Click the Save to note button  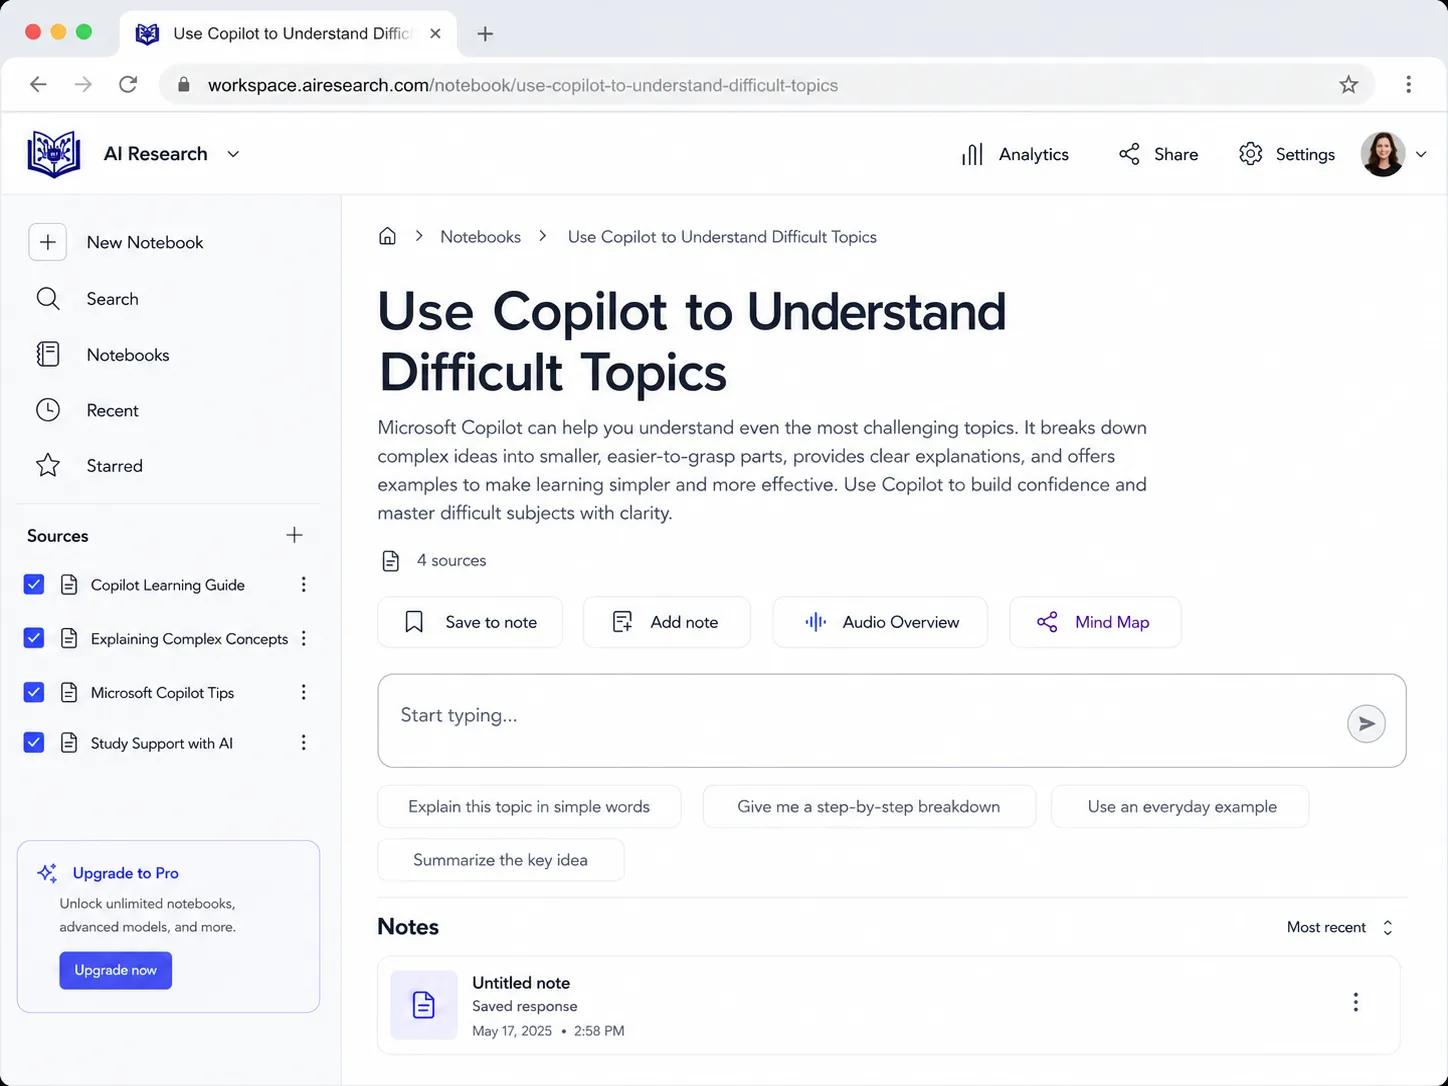click(470, 622)
